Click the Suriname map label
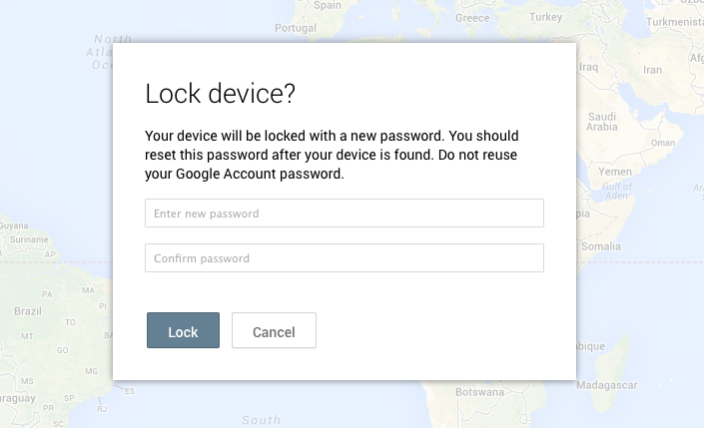The height and width of the screenshot is (428, 704). pos(22,240)
